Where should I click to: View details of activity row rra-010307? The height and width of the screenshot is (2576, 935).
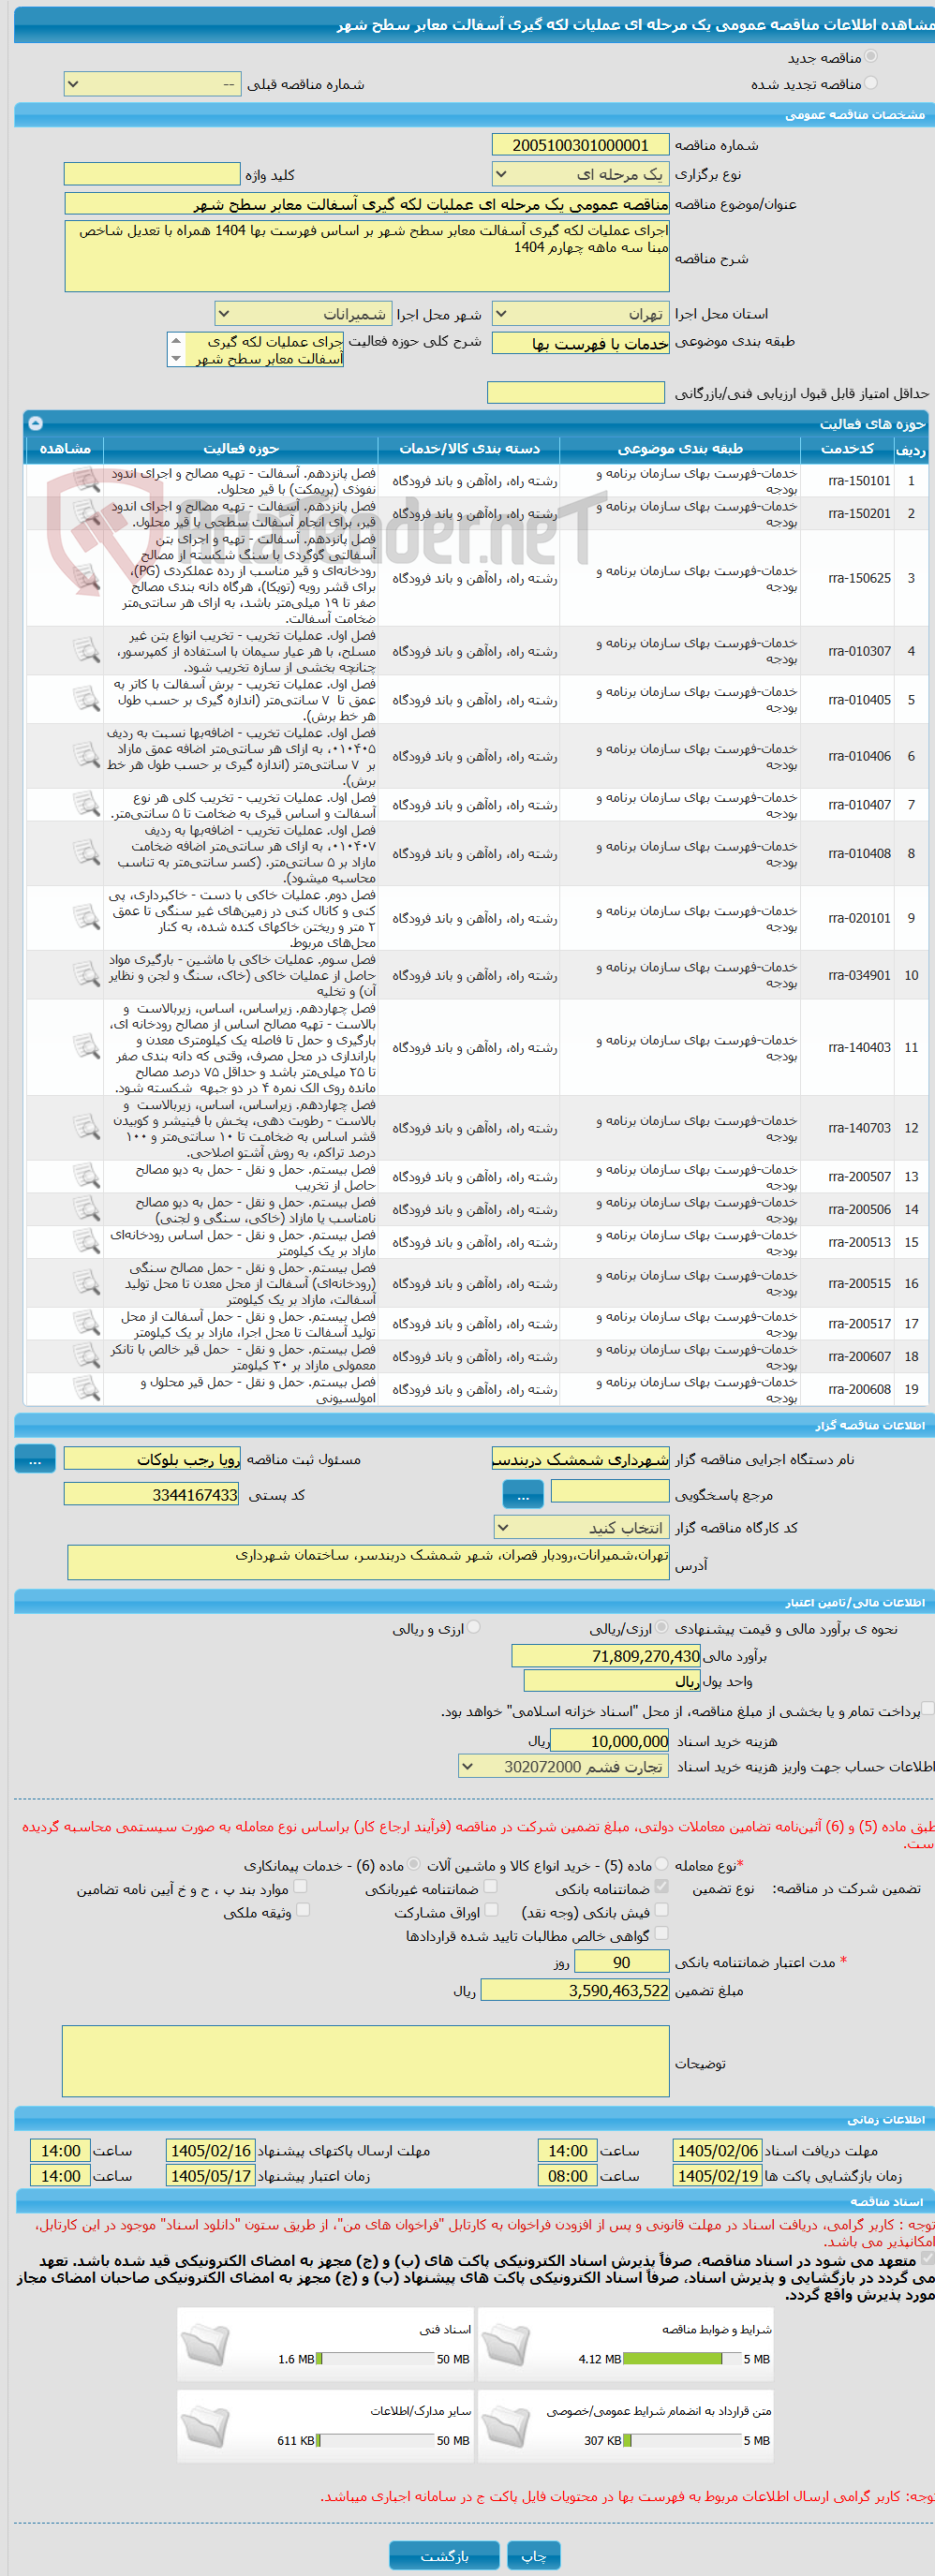pyautogui.click(x=86, y=651)
